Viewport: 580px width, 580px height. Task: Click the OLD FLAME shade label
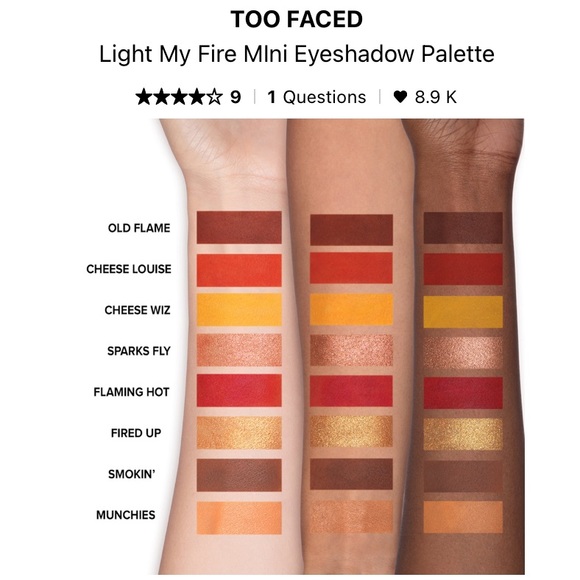click(x=139, y=228)
